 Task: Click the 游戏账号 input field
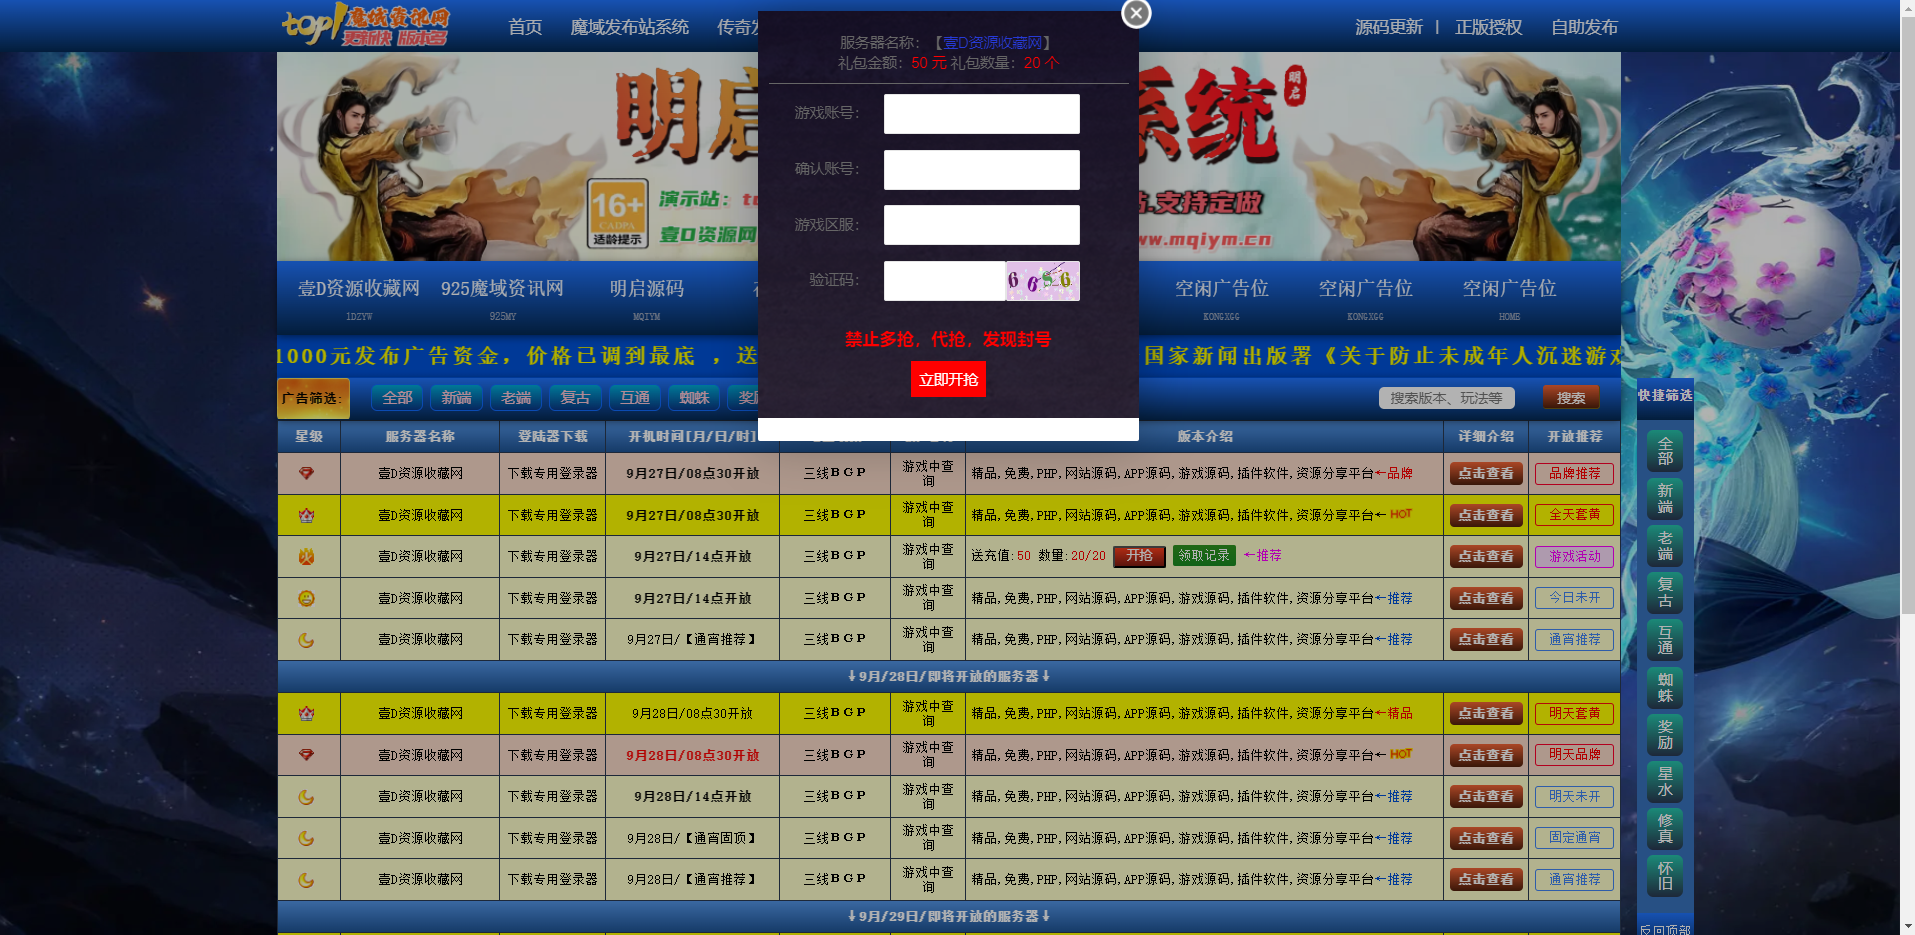tap(981, 114)
